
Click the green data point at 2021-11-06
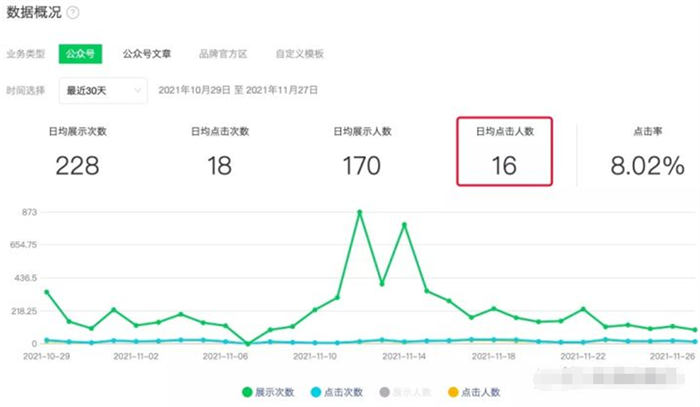[x=248, y=344]
